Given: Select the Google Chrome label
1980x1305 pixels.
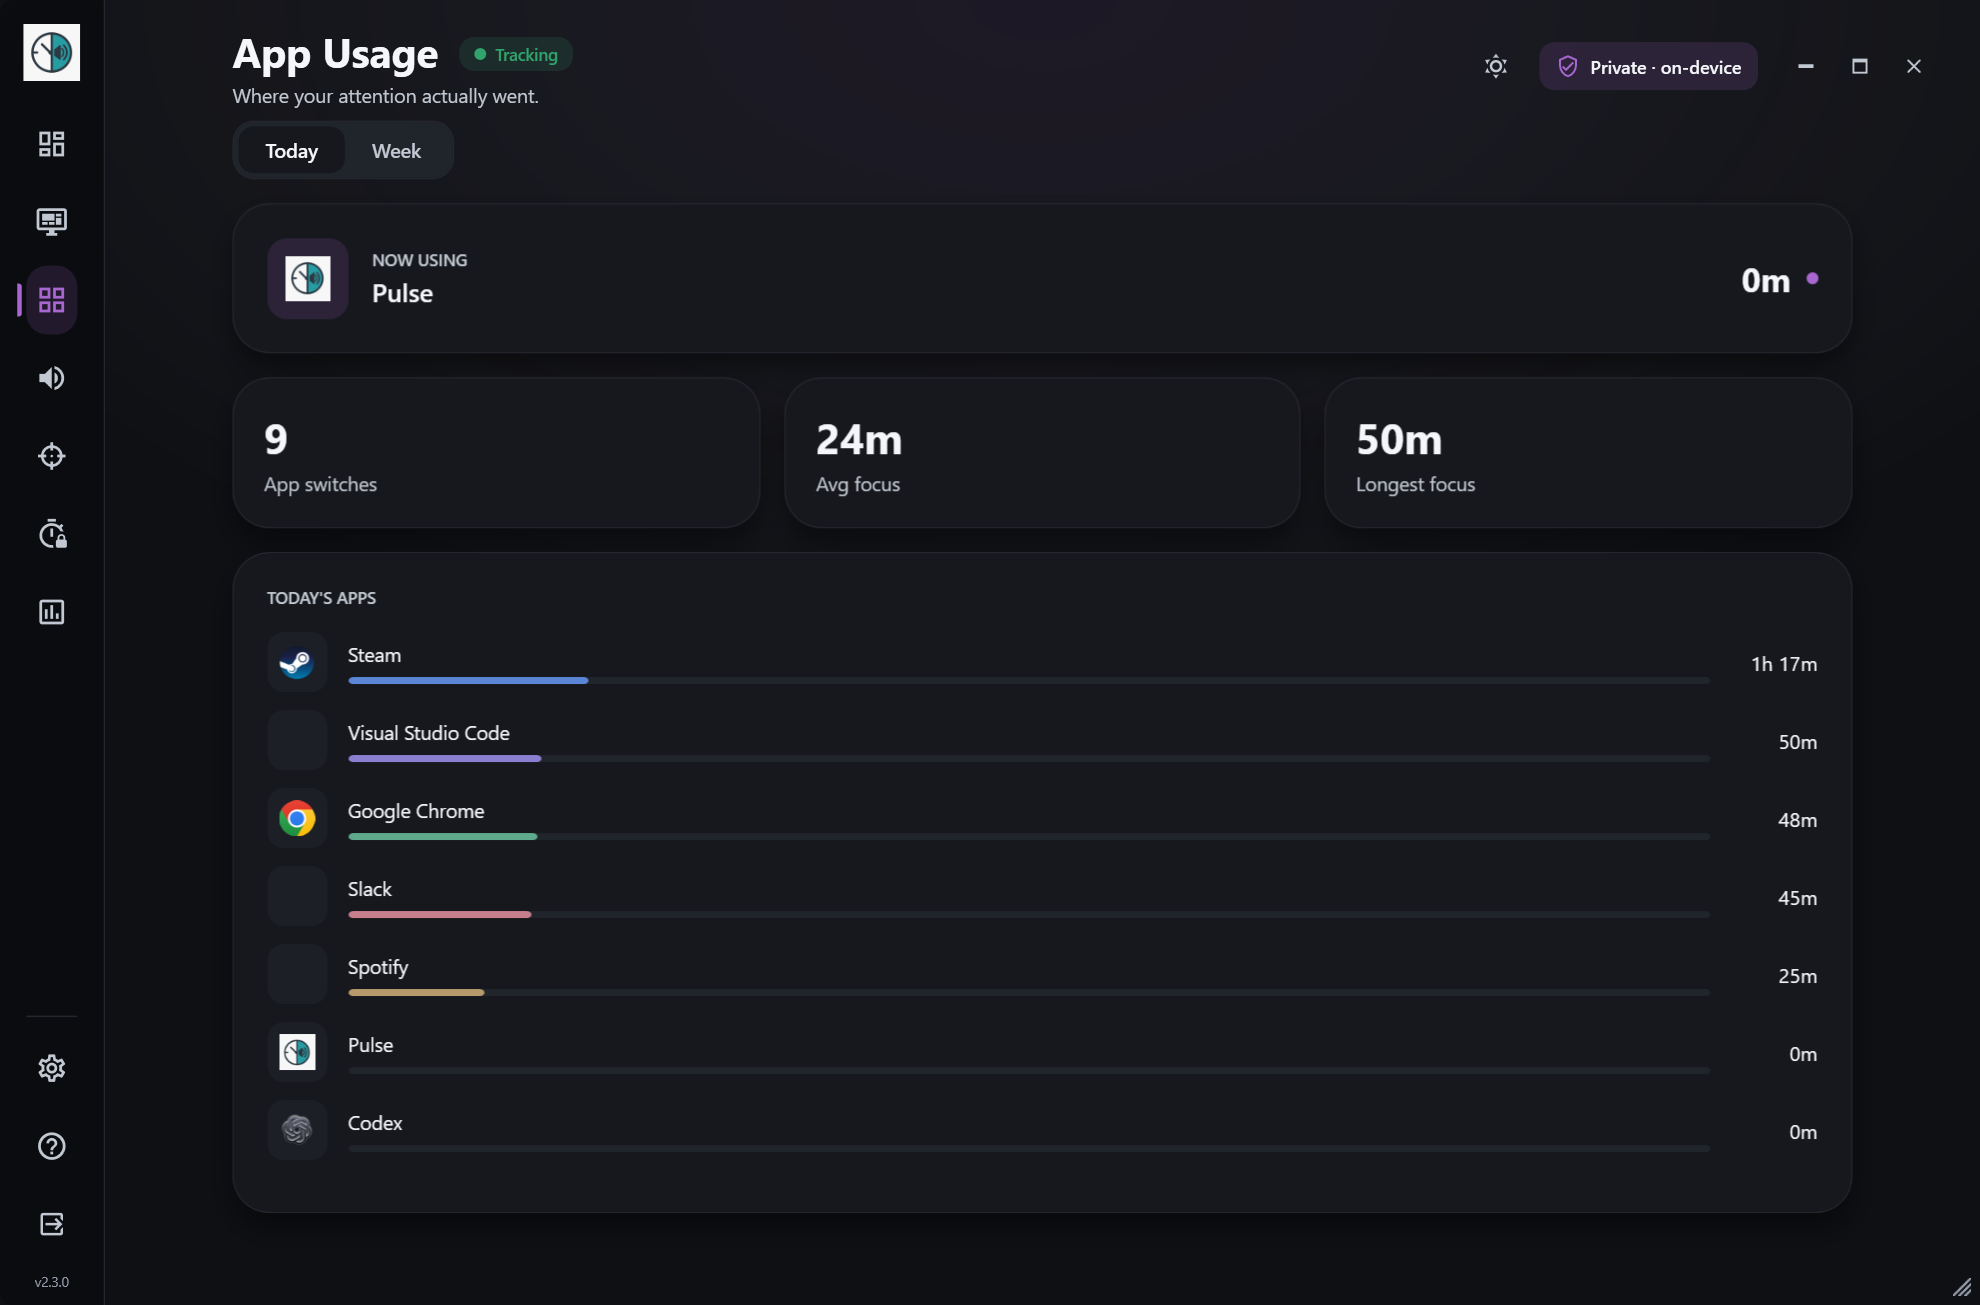Looking at the screenshot, I should 416,811.
